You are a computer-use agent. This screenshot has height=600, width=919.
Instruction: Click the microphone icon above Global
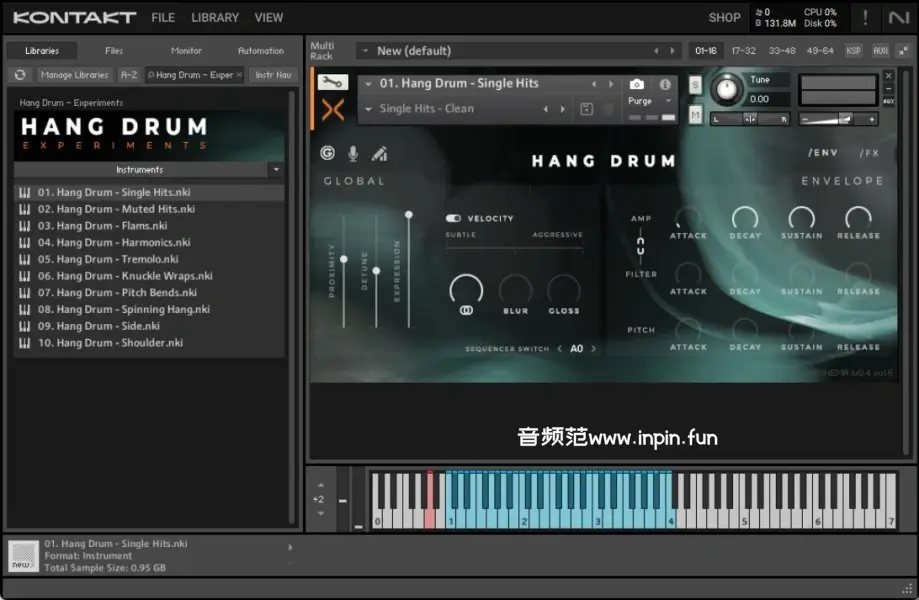click(353, 153)
